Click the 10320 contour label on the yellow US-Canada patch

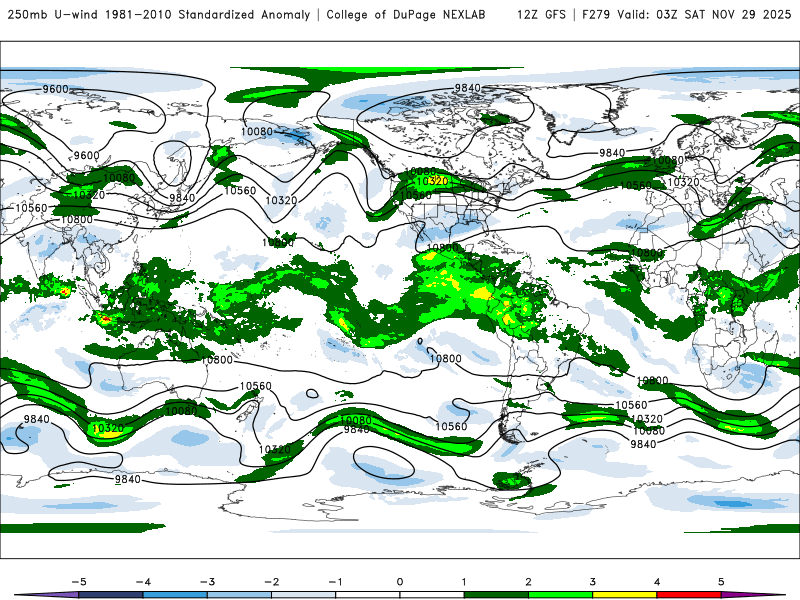click(x=432, y=181)
